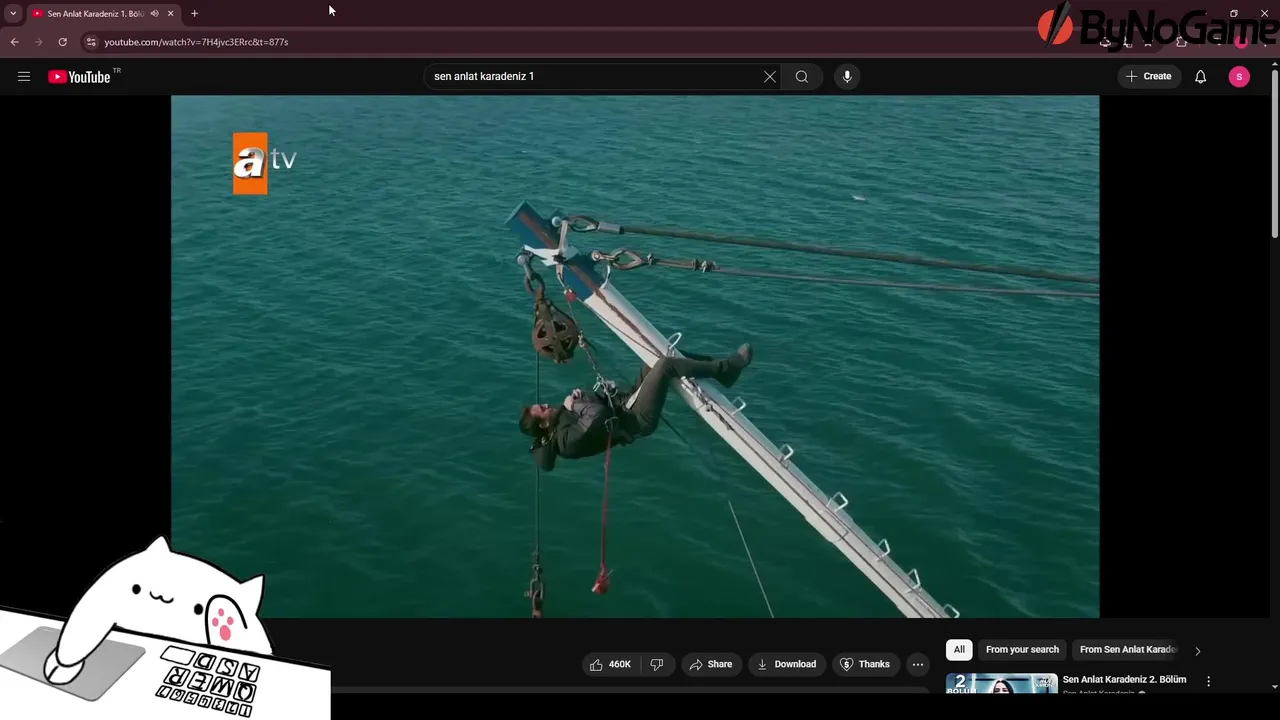The image size is (1280, 720).
Task: Open a new browser tab
Action: (x=194, y=13)
